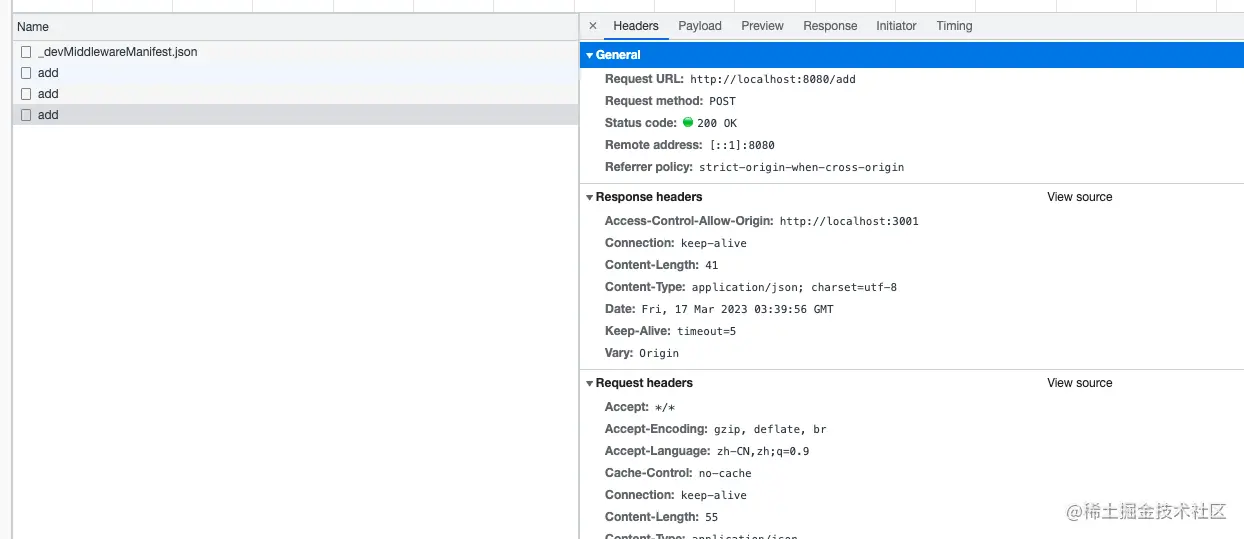Tick the checkbox beside _devMiddlewareManifest.json

coord(26,51)
